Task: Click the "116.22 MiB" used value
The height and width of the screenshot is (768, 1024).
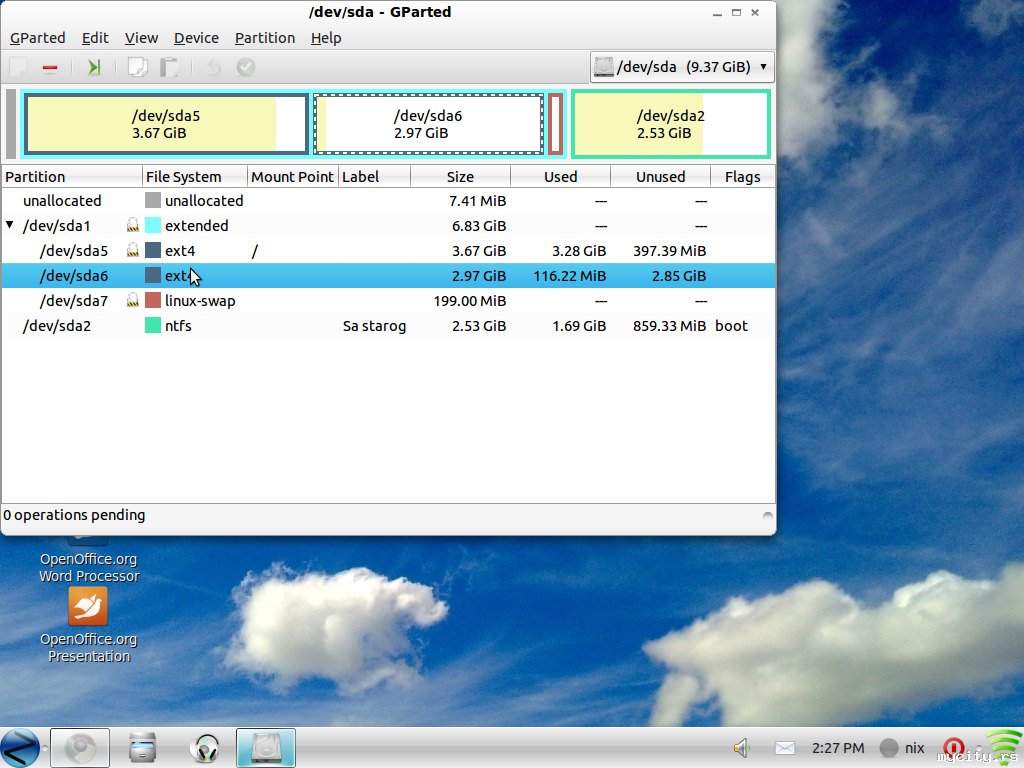Action: coord(569,276)
